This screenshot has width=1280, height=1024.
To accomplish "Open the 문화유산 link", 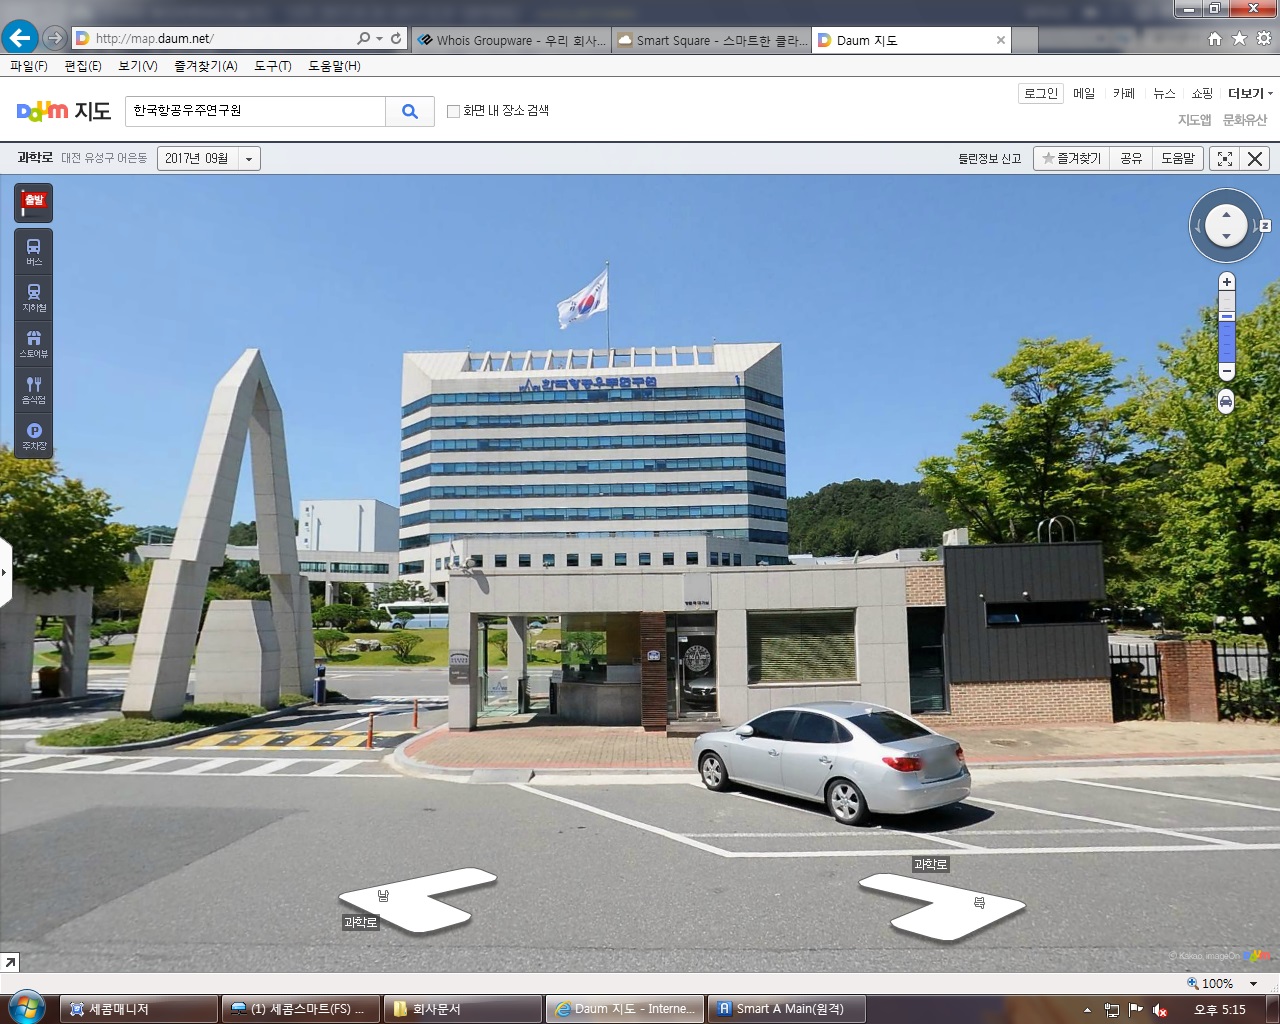I will coord(1245,120).
